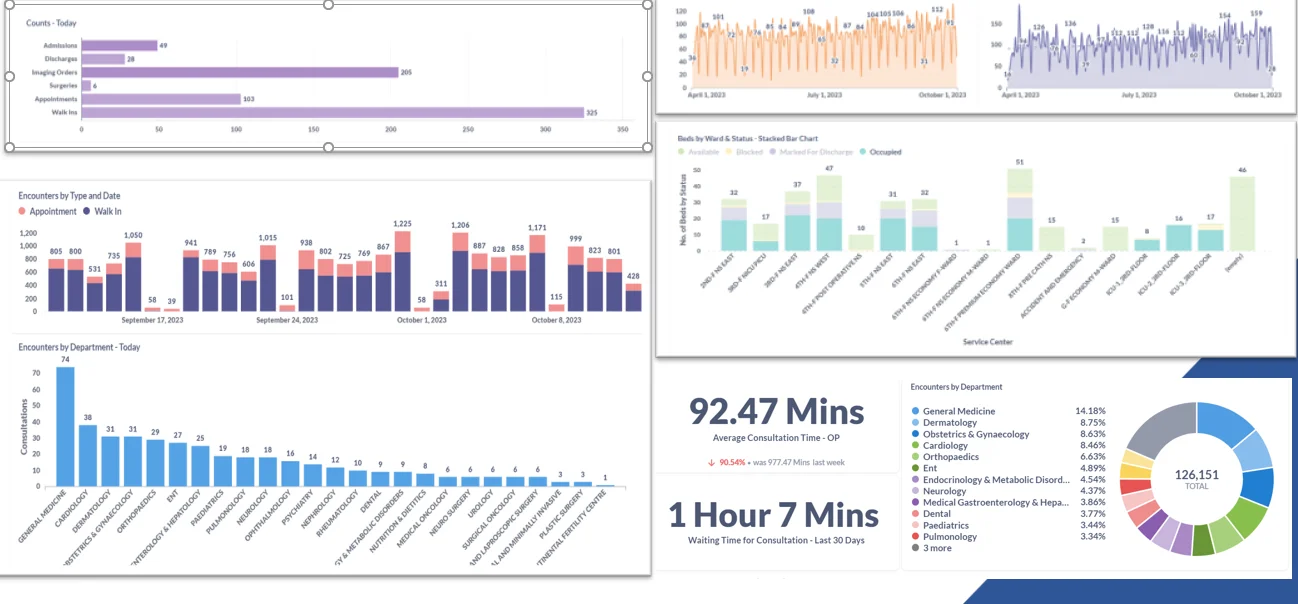The height and width of the screenshot is (604, 1298).
Task: Click the beds bar labeled 46
Action: (x=1241, y=214)
